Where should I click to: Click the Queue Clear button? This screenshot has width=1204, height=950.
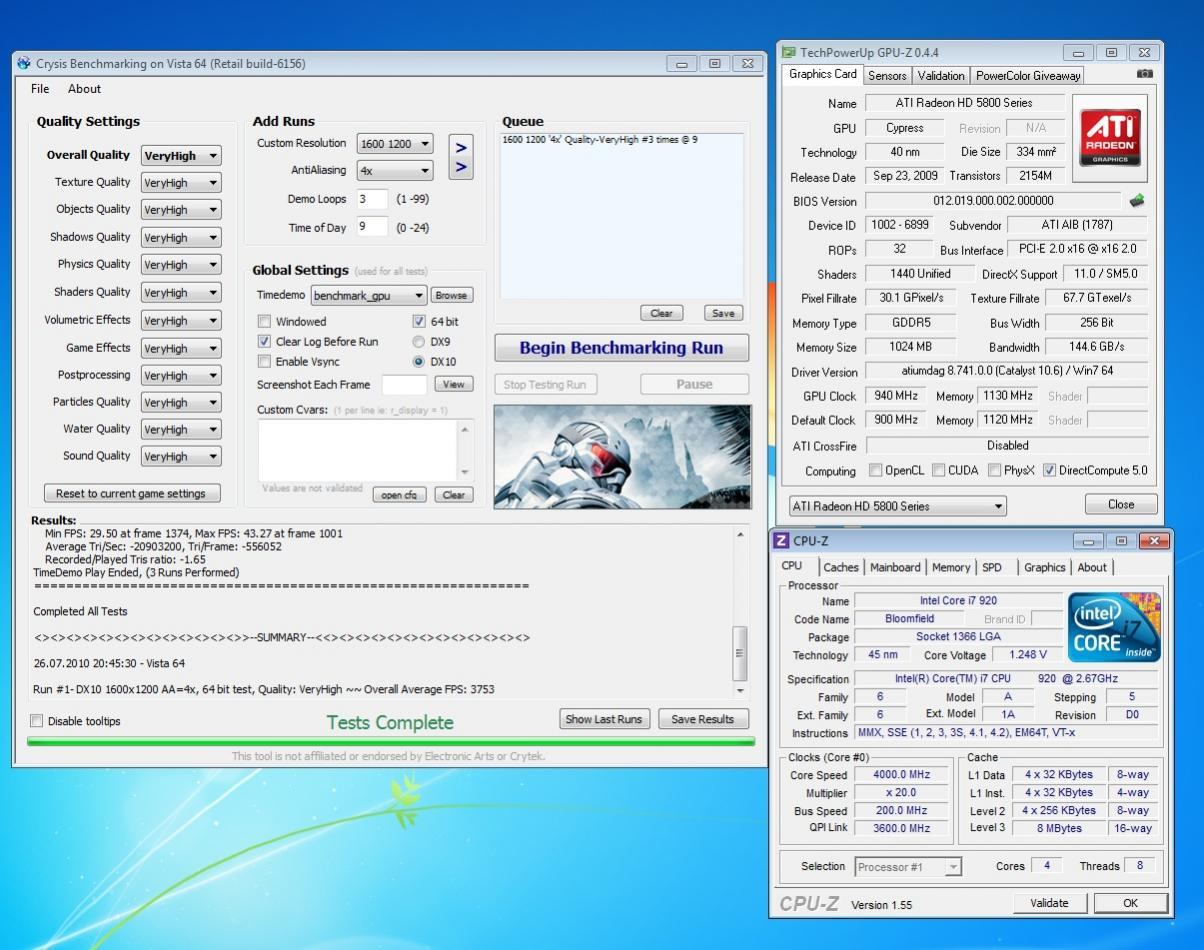click(662, 314)
